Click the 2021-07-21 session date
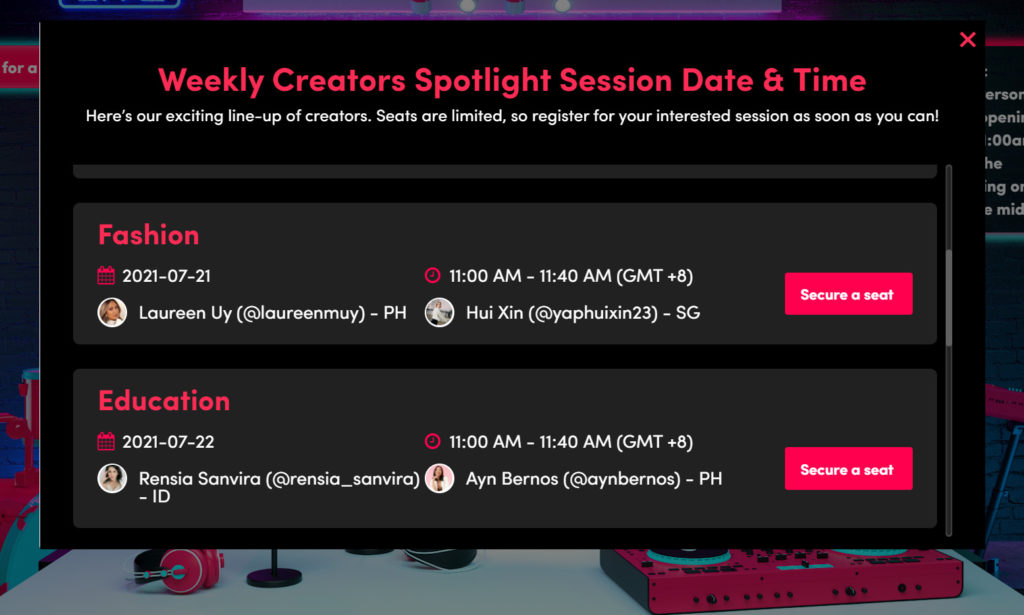Image resolution: width=1024 pixels, height=615 pixels. (x=166, y=276)
